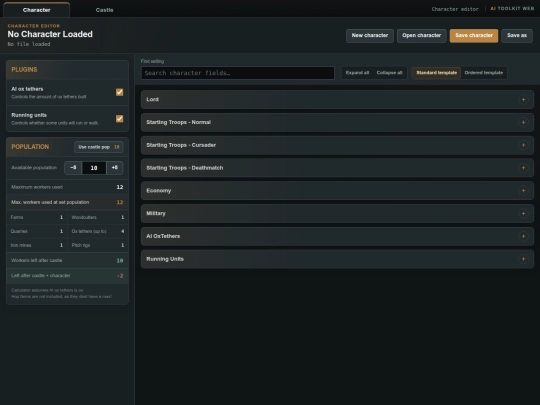
Task: Decrease available population by 8
Action: (x=73, y=168)
